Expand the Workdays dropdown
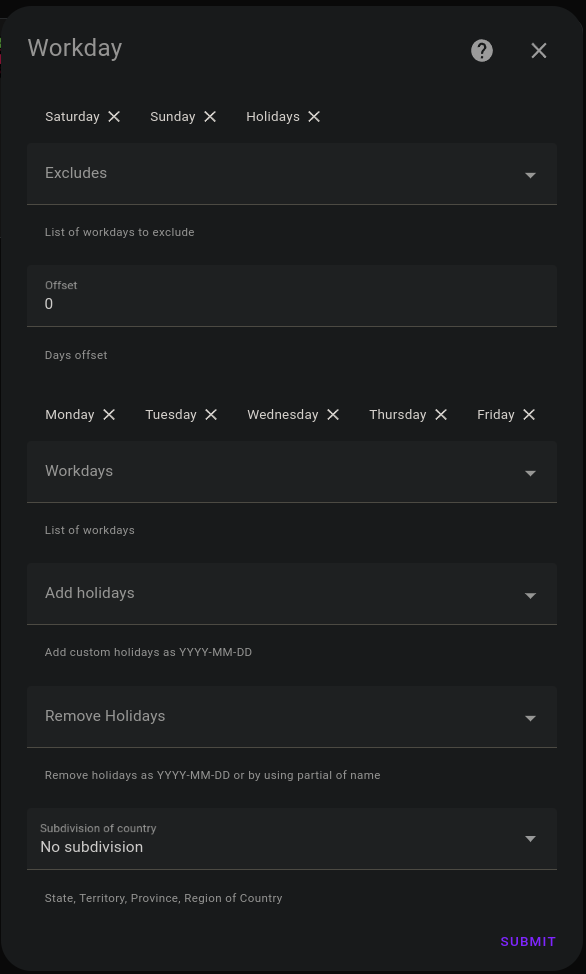586x974 pixels. coord(530,472)
